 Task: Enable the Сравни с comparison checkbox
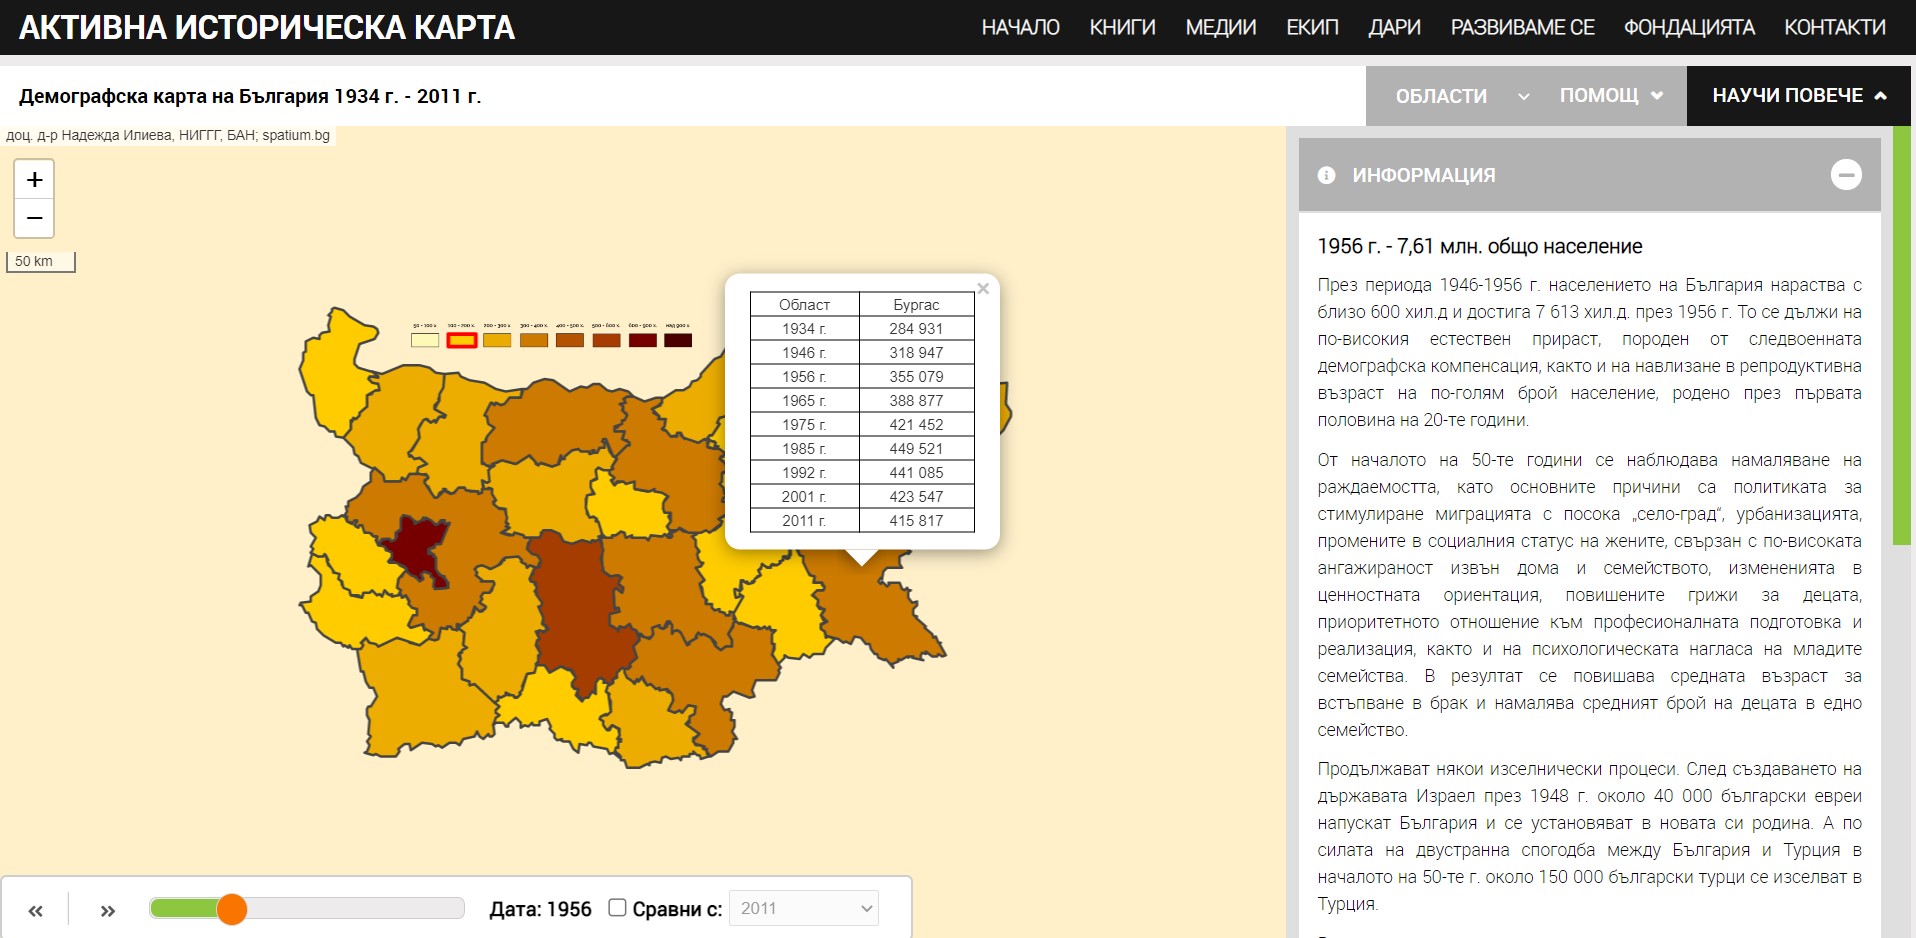[x=617, y=908]
